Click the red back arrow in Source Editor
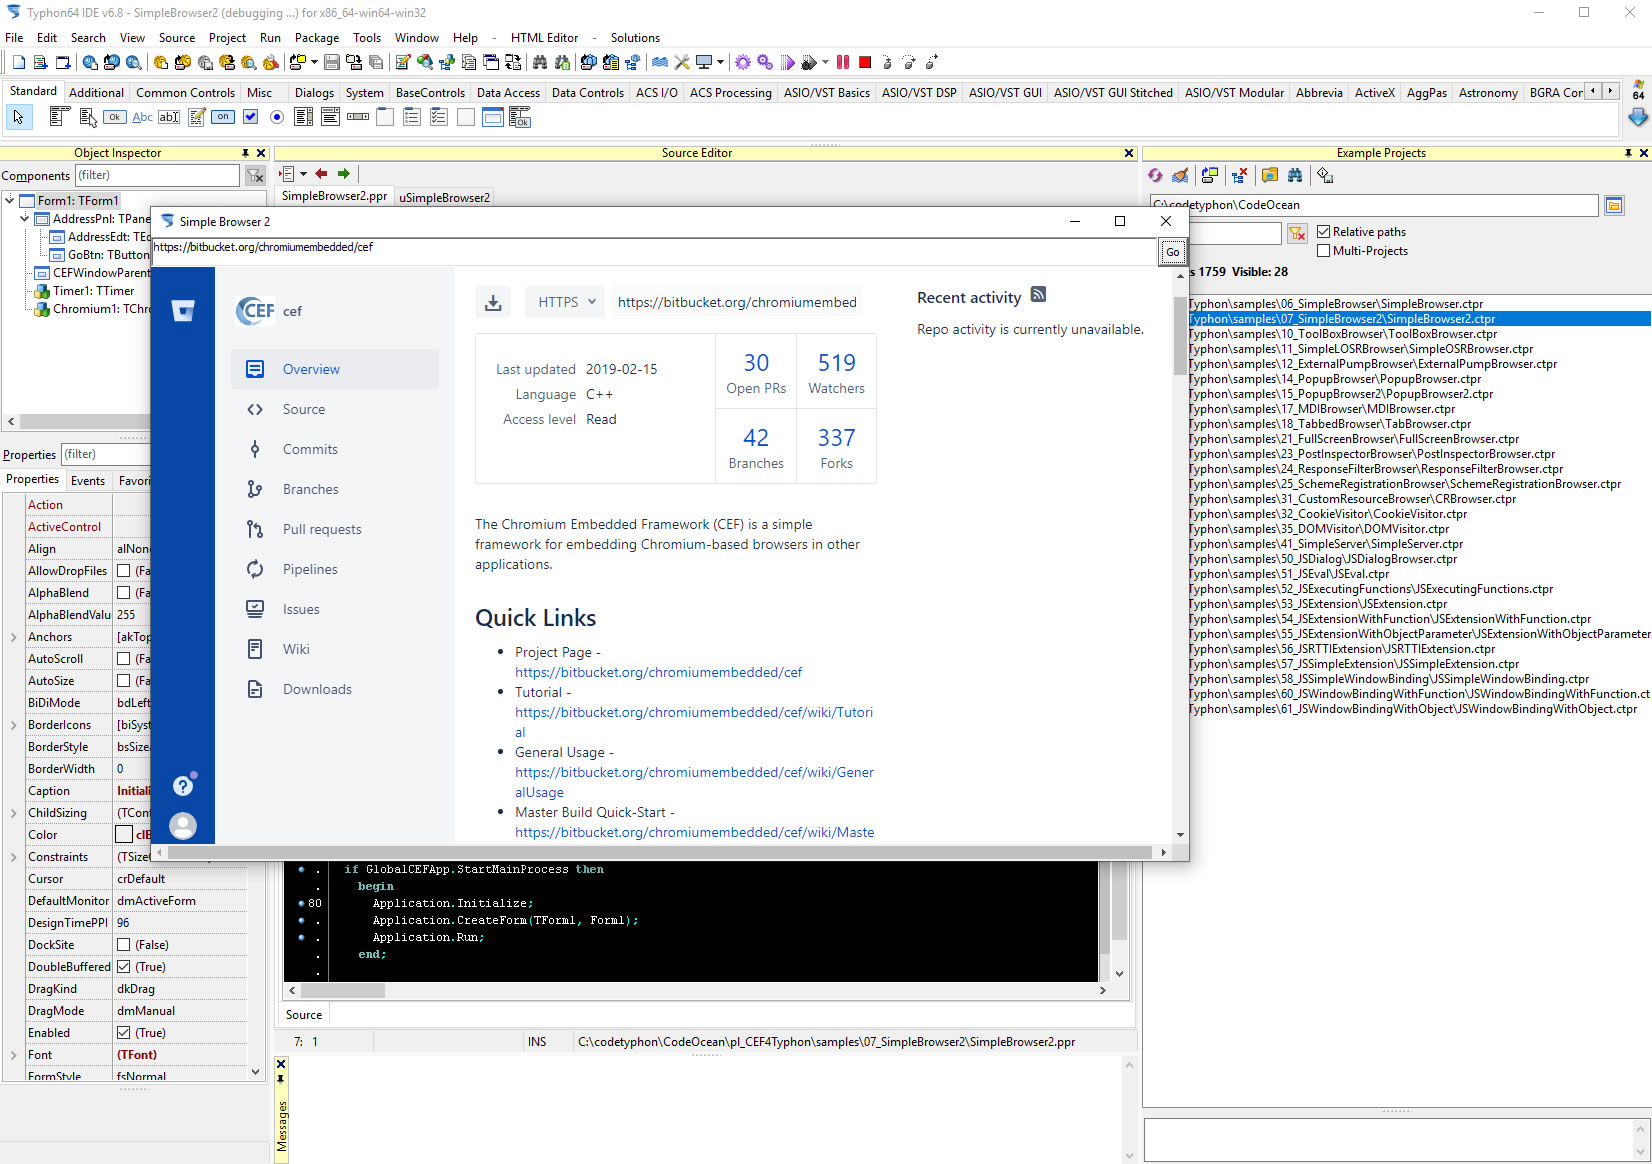The image size is (1652, 1164). click(x=321, y=174)
